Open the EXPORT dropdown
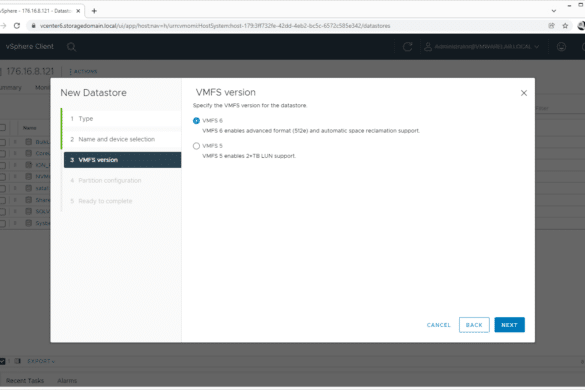 [x=41, y=361]
